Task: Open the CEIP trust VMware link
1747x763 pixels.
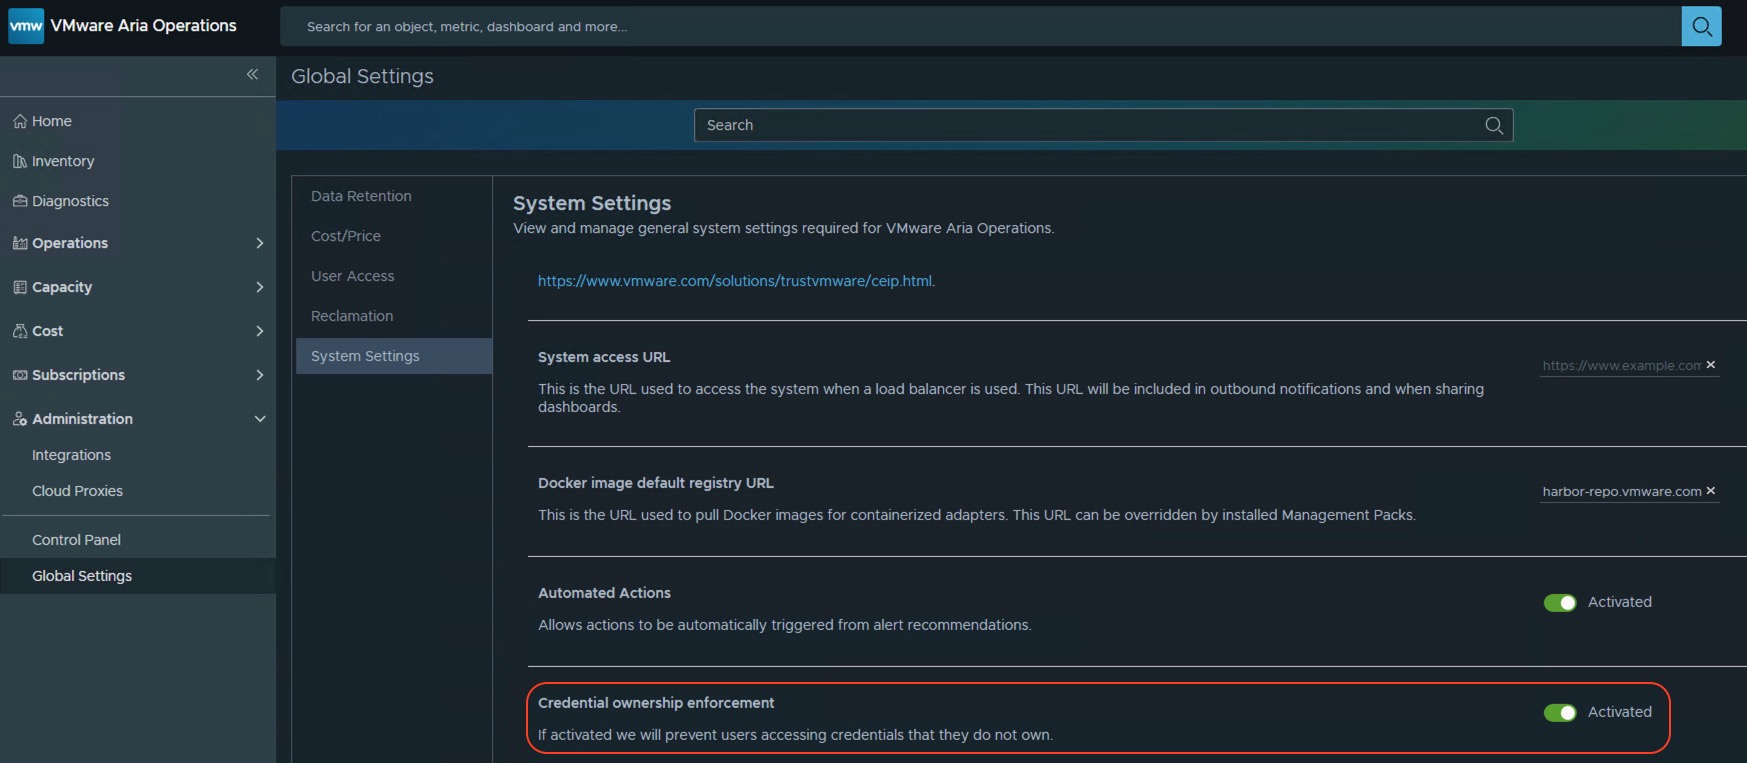Action: pyautogui.click(x=735, y=281)
